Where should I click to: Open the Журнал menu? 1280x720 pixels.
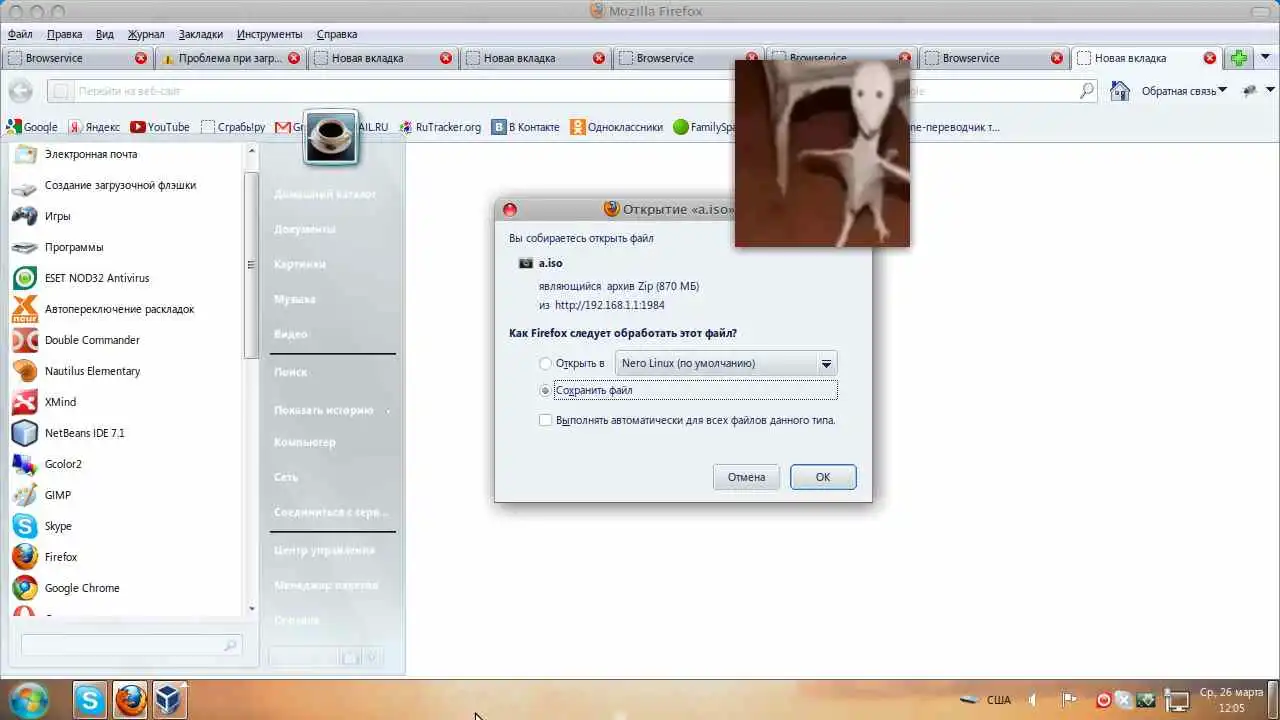[x=146, y=34]
